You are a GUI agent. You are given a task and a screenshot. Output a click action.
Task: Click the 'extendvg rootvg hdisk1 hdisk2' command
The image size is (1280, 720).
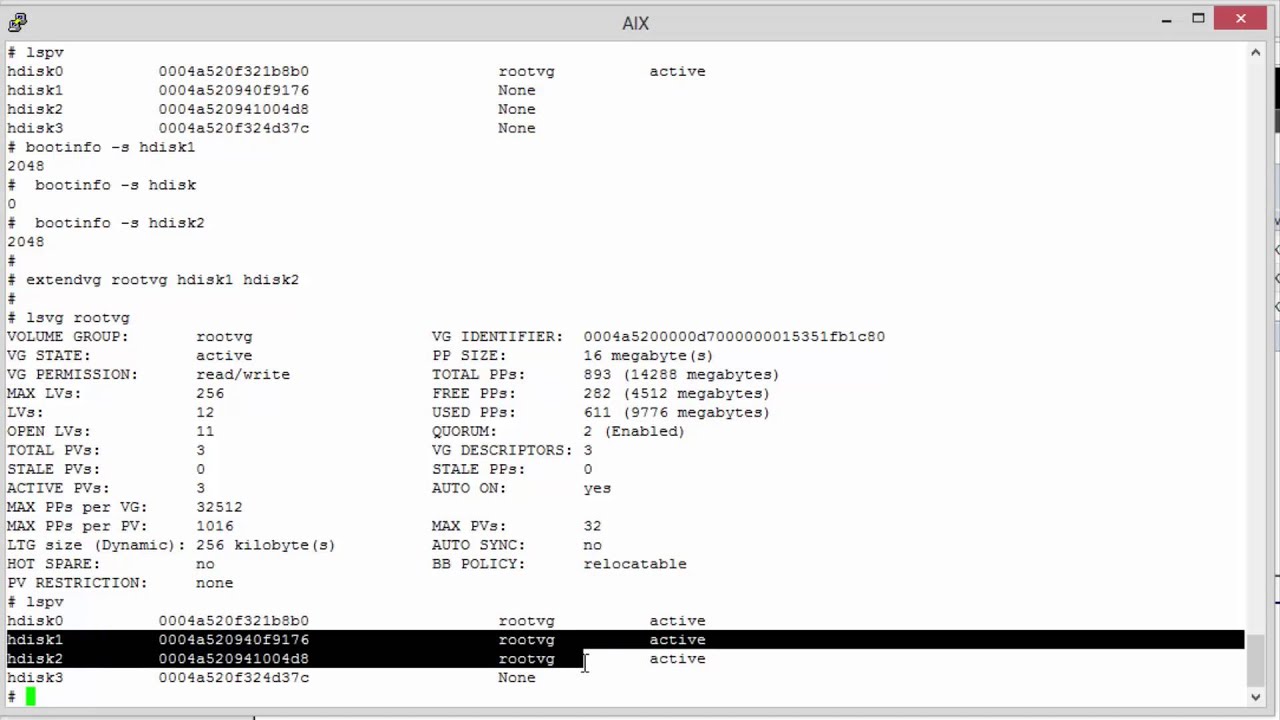162,280
